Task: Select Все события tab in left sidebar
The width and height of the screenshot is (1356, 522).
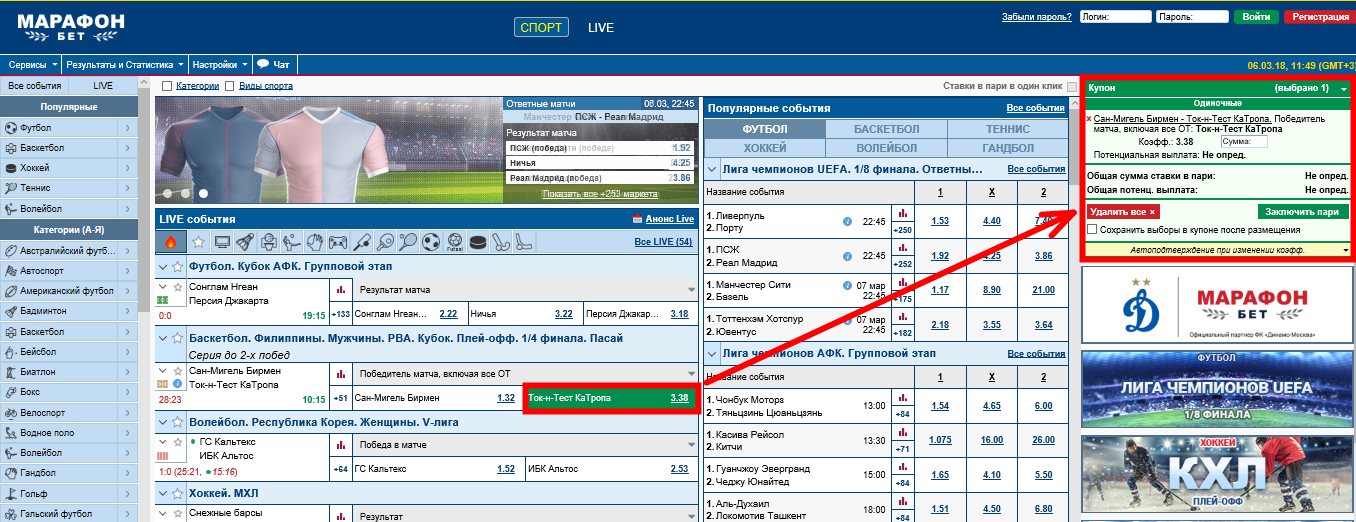Action: pos(35,86)
